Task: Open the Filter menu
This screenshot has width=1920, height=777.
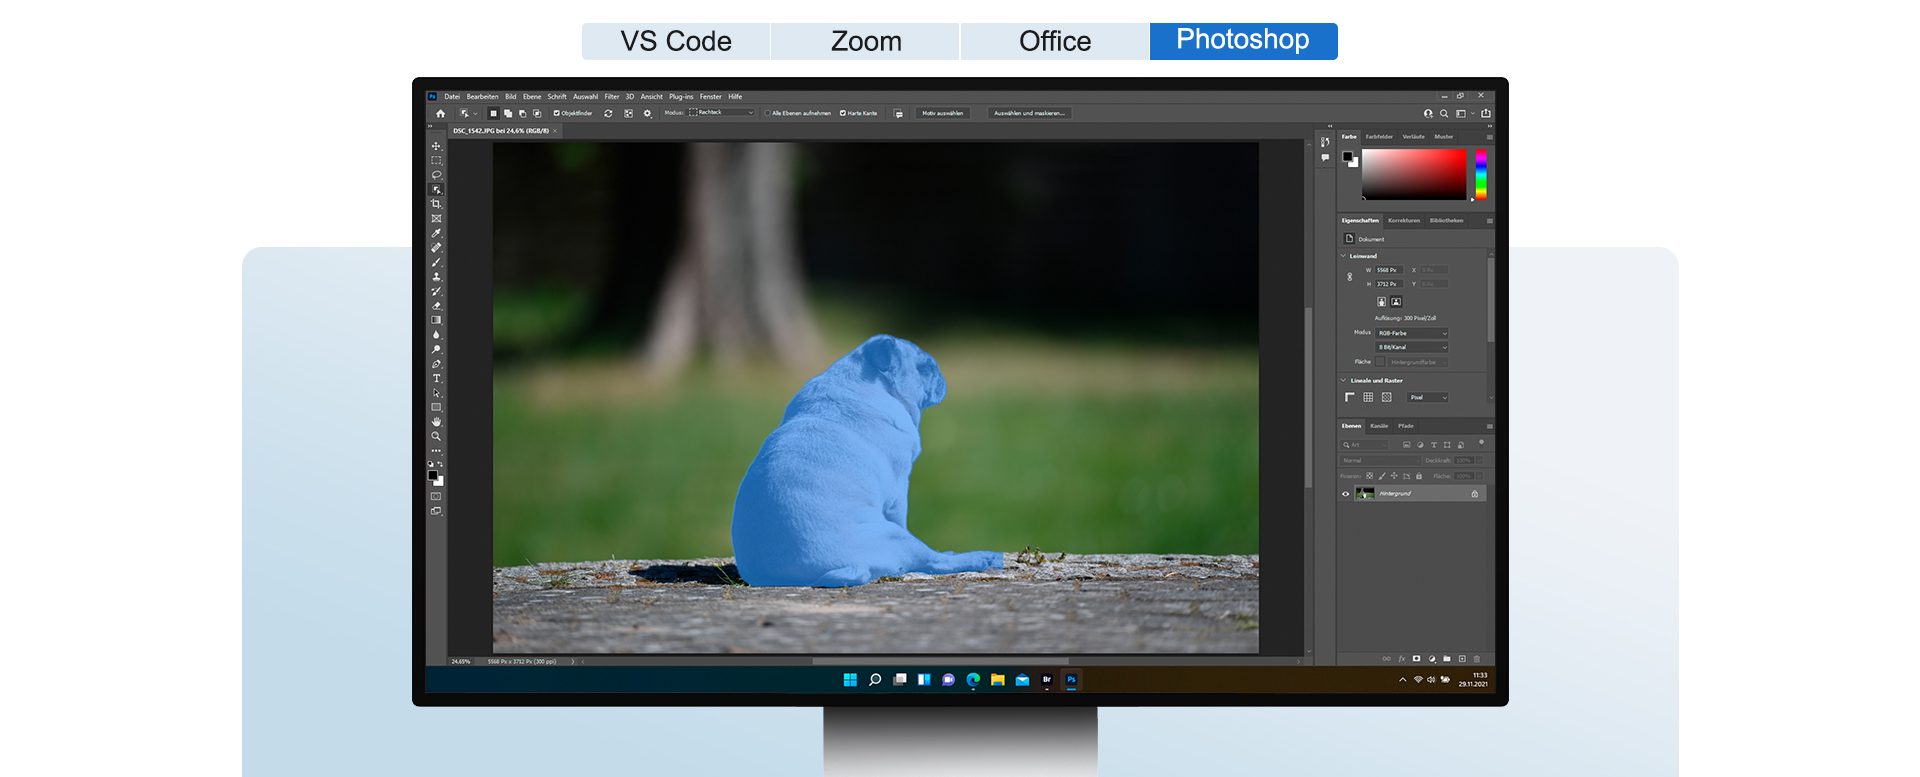Action: point(612,97)
